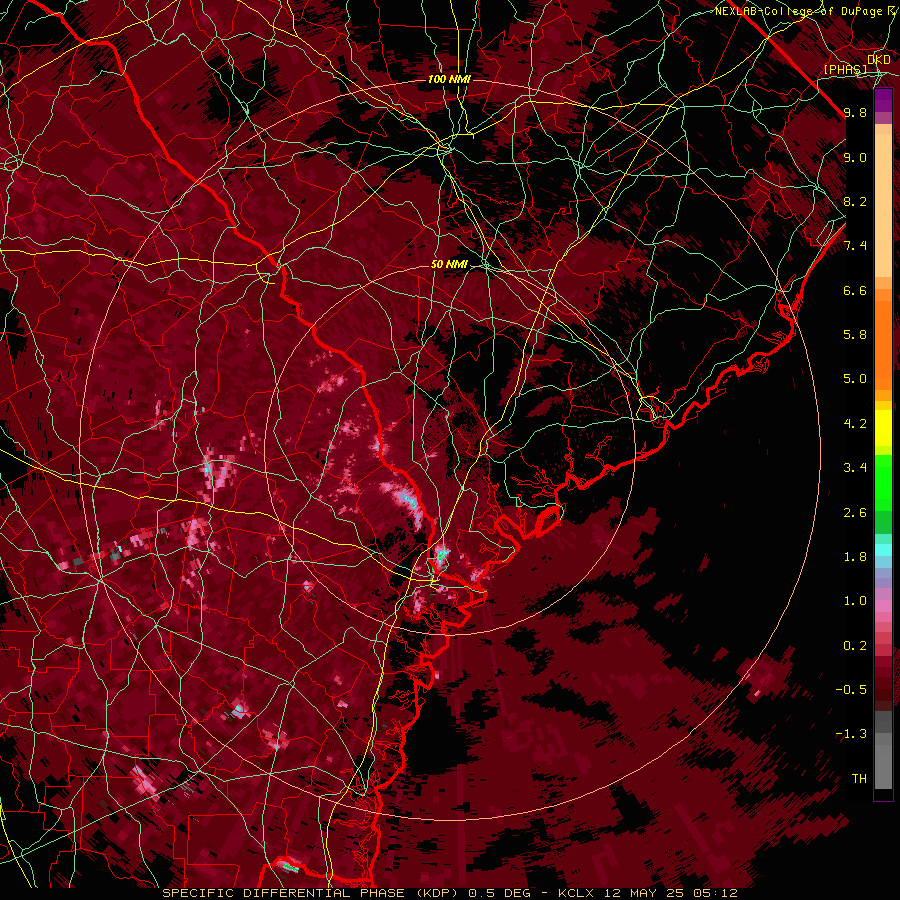Click the gray bottom segment of color bar
900x900 pixels.
coord(883,761)
